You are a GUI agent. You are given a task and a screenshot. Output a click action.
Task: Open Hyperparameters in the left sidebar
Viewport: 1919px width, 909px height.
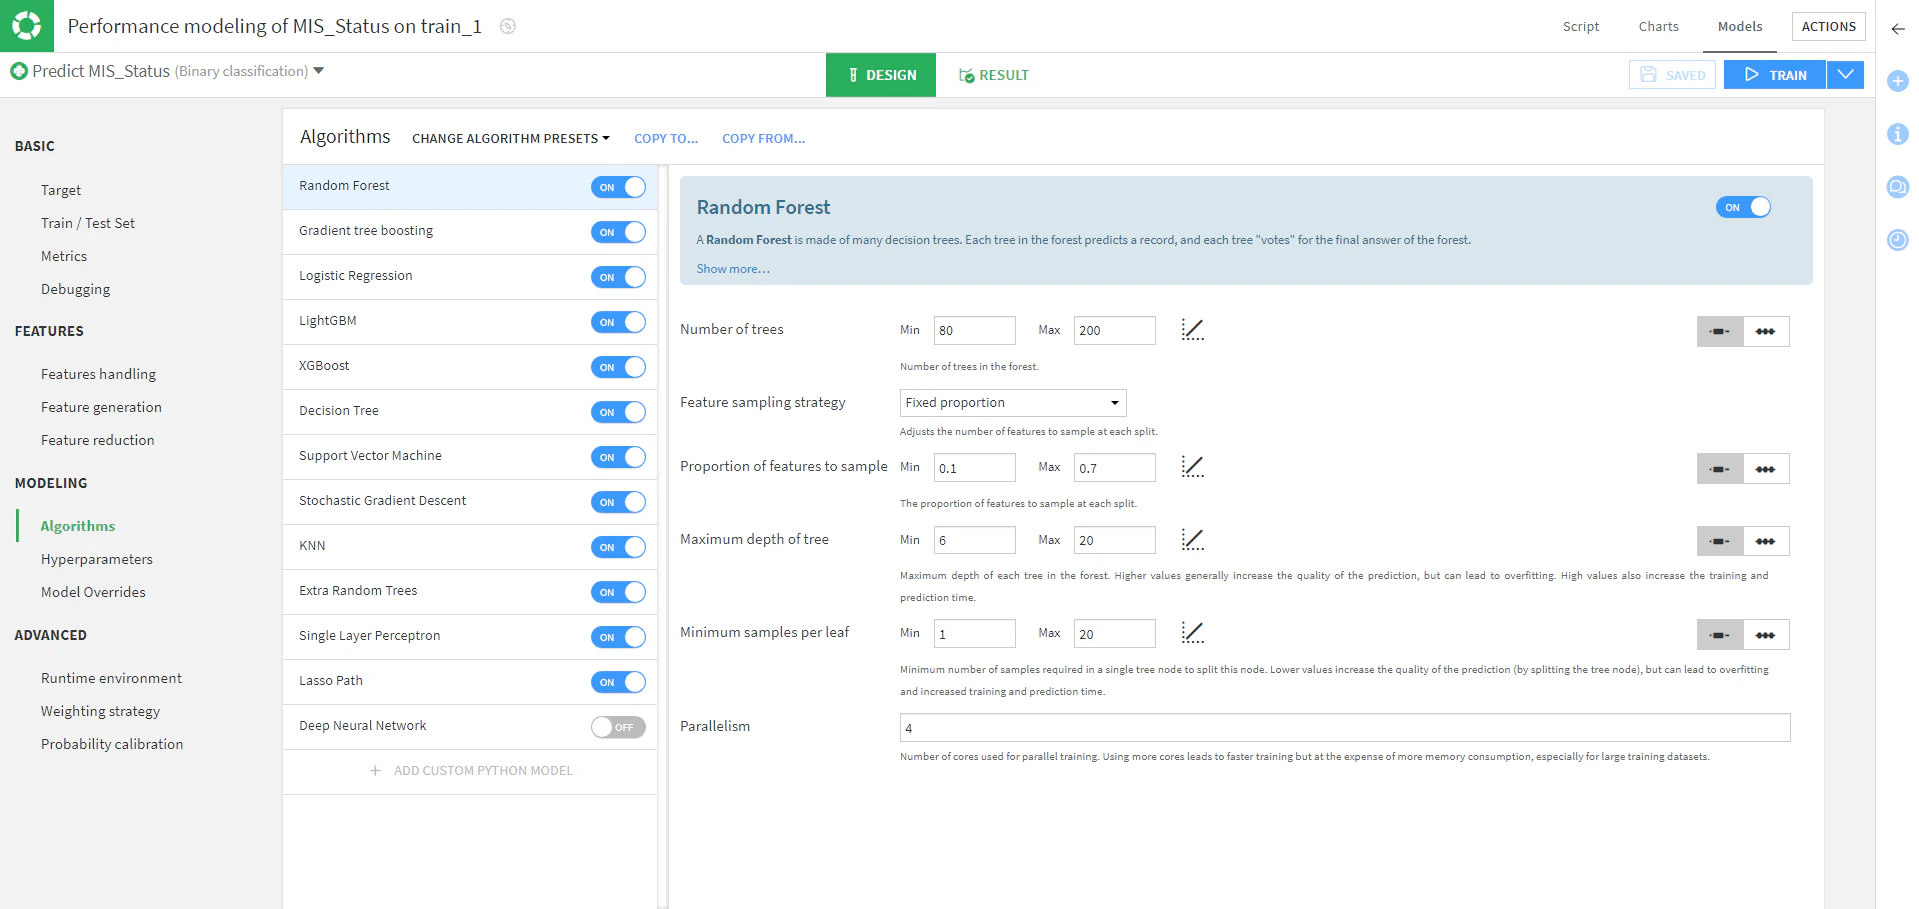(97, 559)
